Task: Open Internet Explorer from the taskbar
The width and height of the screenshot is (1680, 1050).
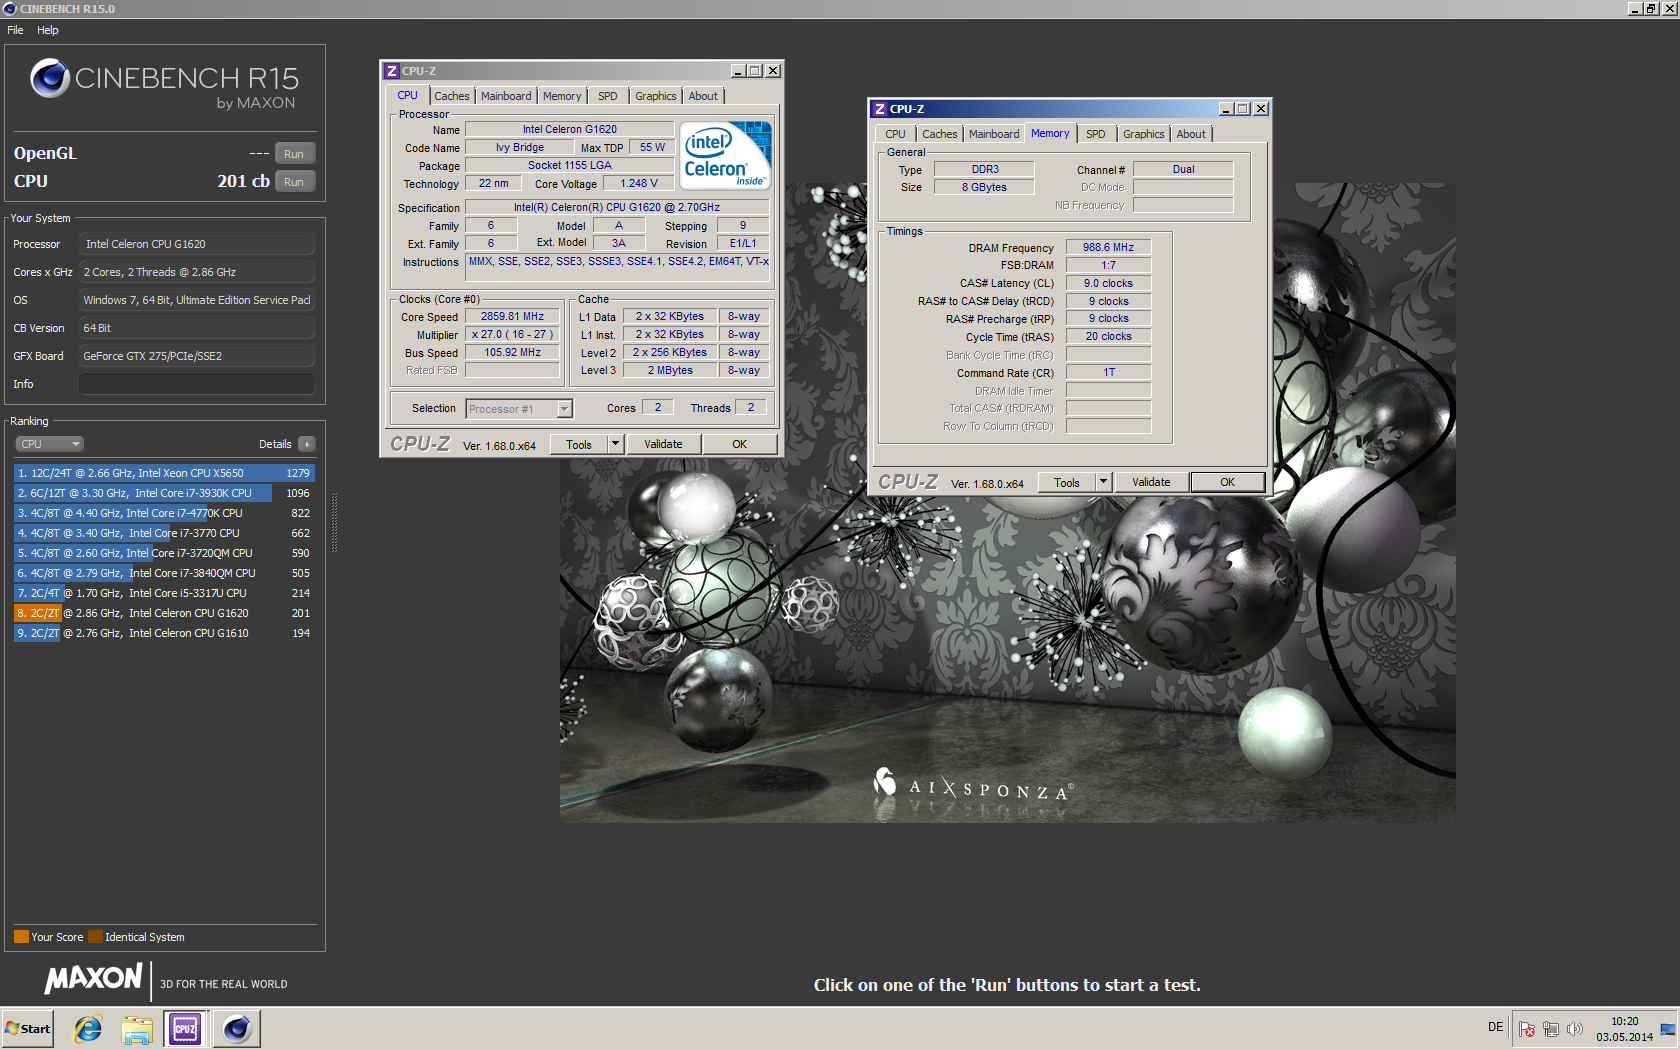Action: click(88, 1028)
